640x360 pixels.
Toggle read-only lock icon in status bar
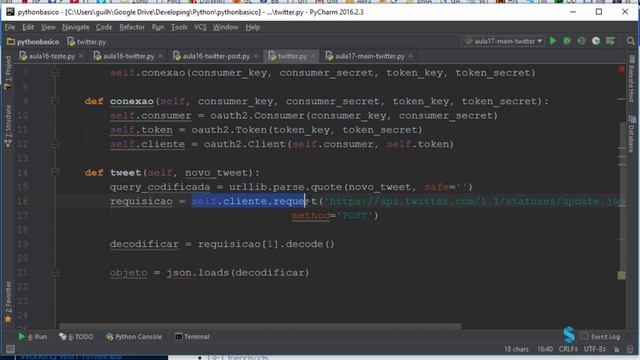(617, 349)
